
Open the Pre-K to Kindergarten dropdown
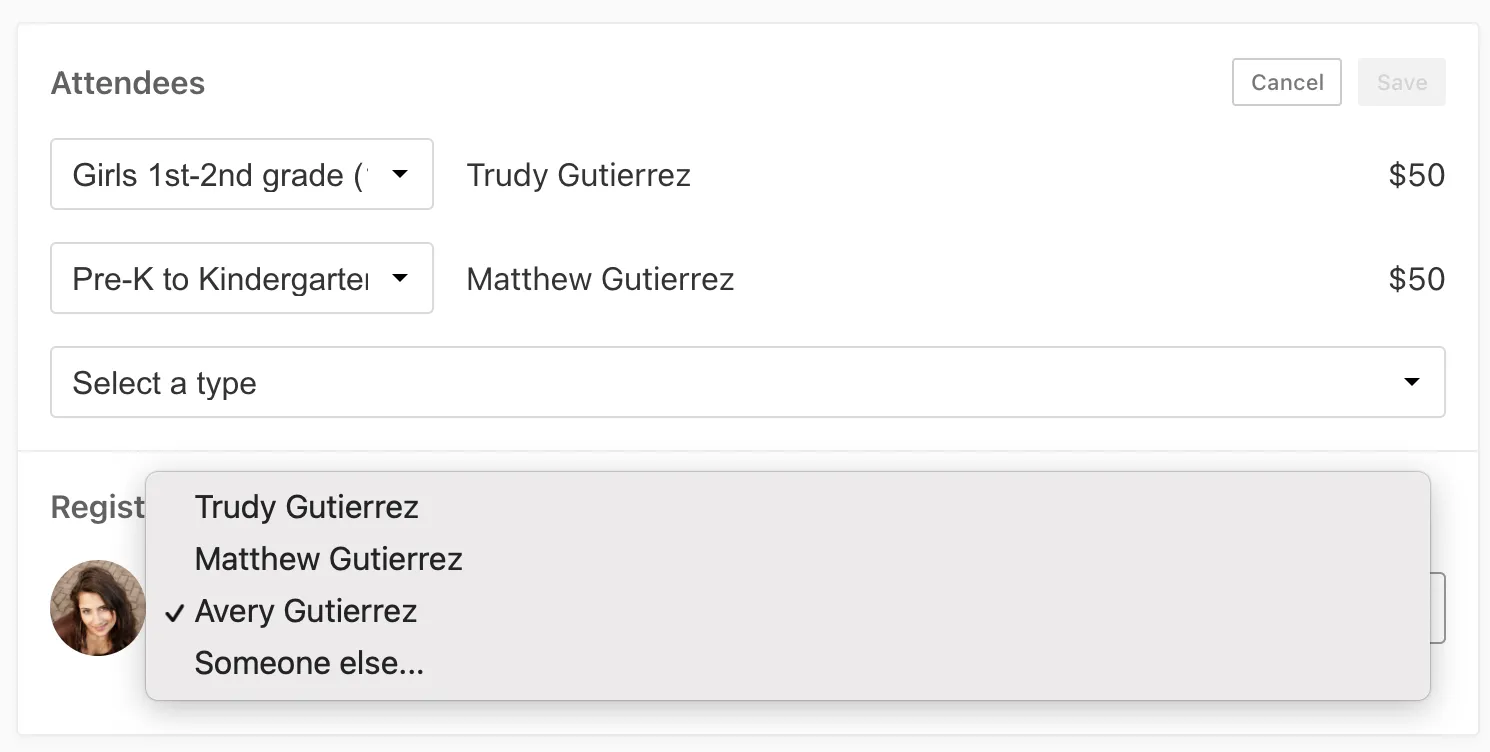coord(220,279)
